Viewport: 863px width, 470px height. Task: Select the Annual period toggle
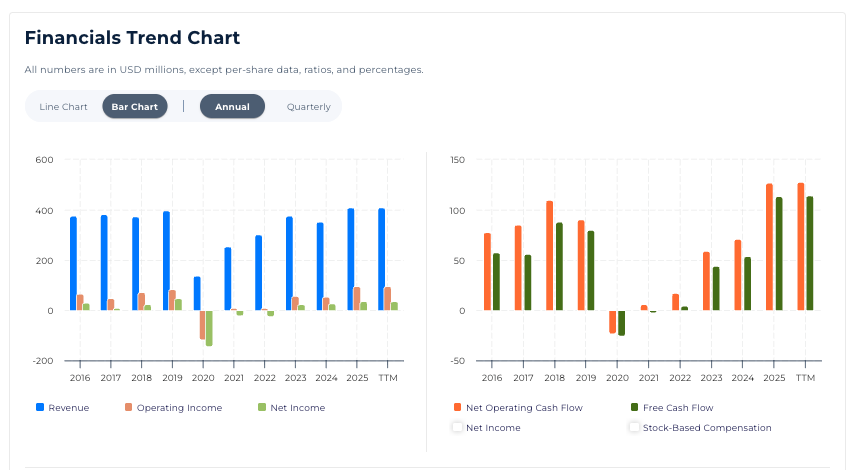pyautogui.click(x=232, y=107)
